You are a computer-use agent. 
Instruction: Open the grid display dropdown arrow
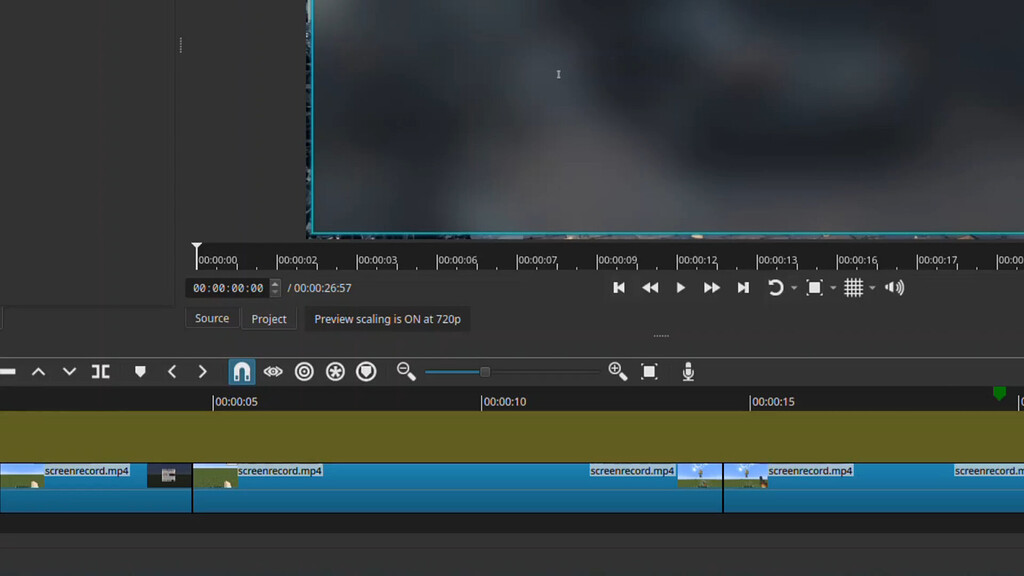872,287
